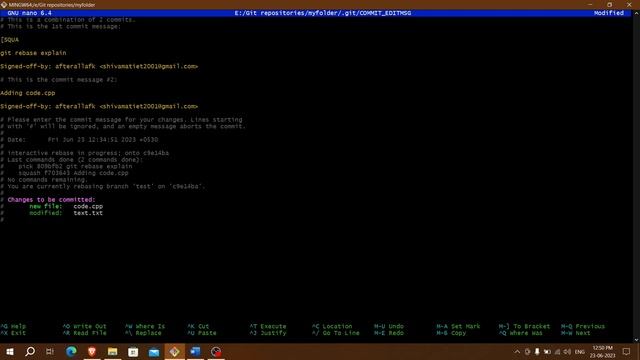Open Microsoft Store from the taskbar

click(133, 351)
